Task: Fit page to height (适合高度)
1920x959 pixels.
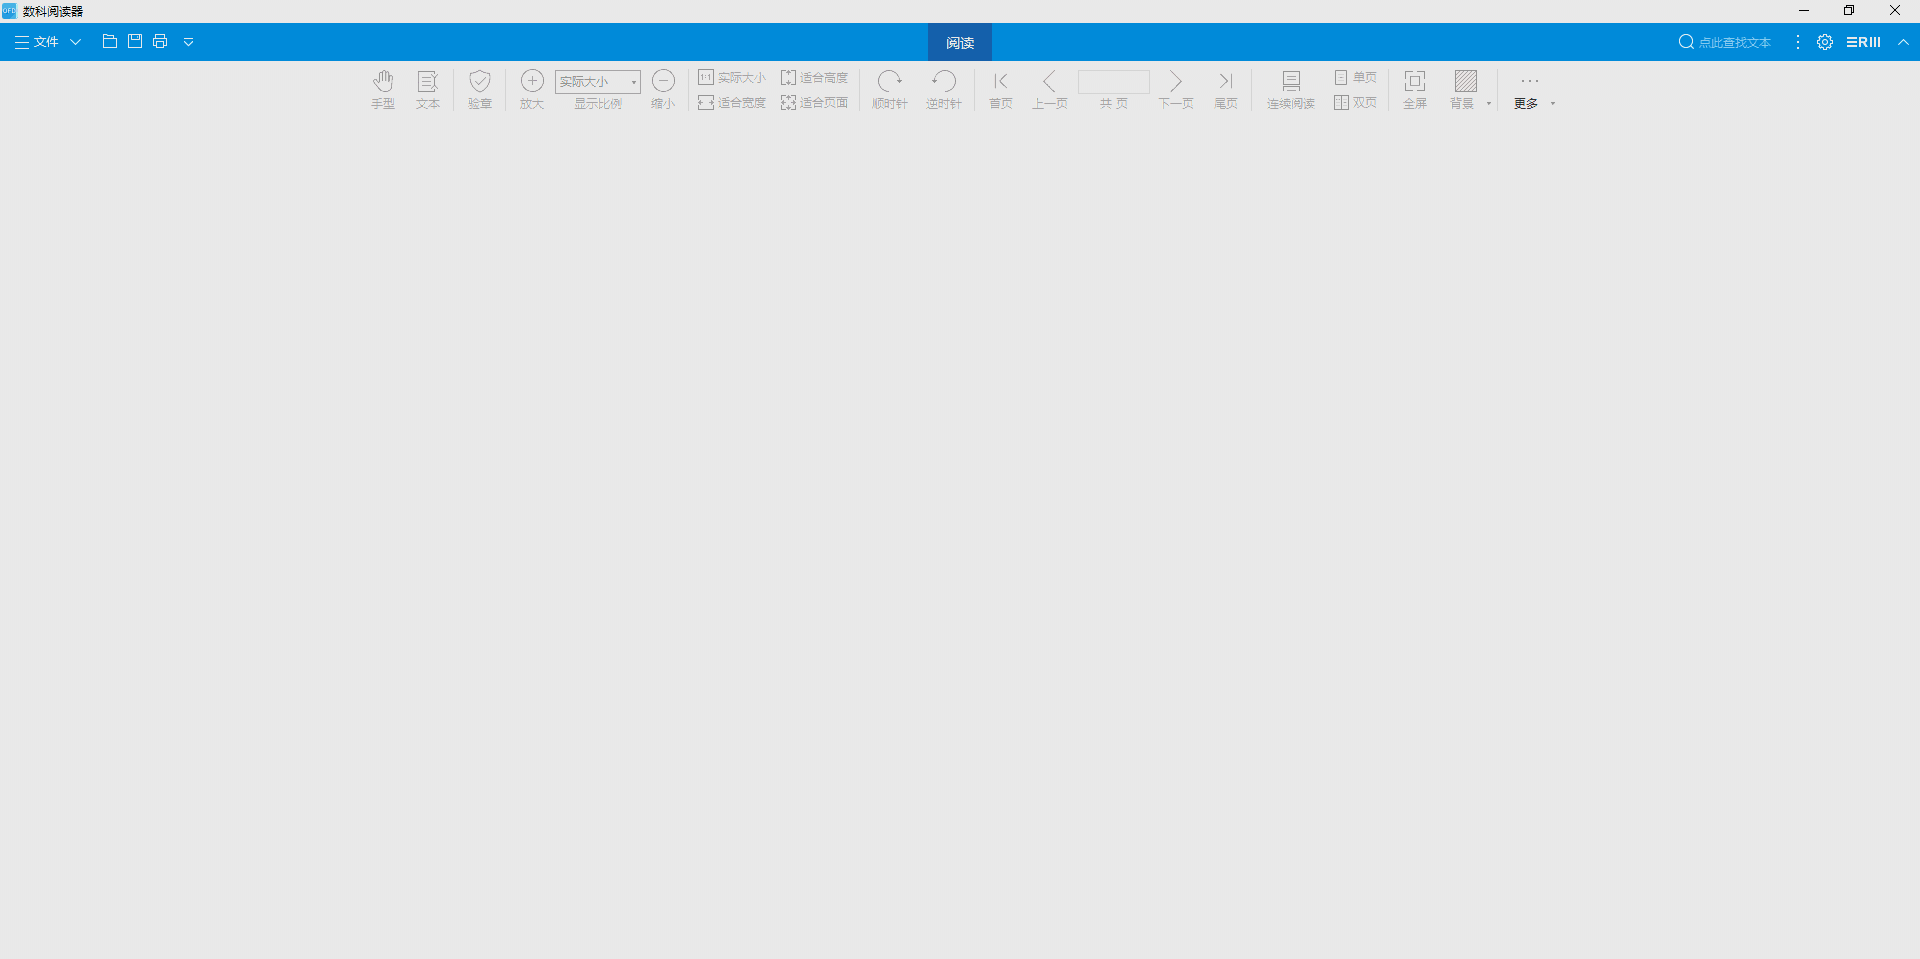Action: (x=814, y=77)
